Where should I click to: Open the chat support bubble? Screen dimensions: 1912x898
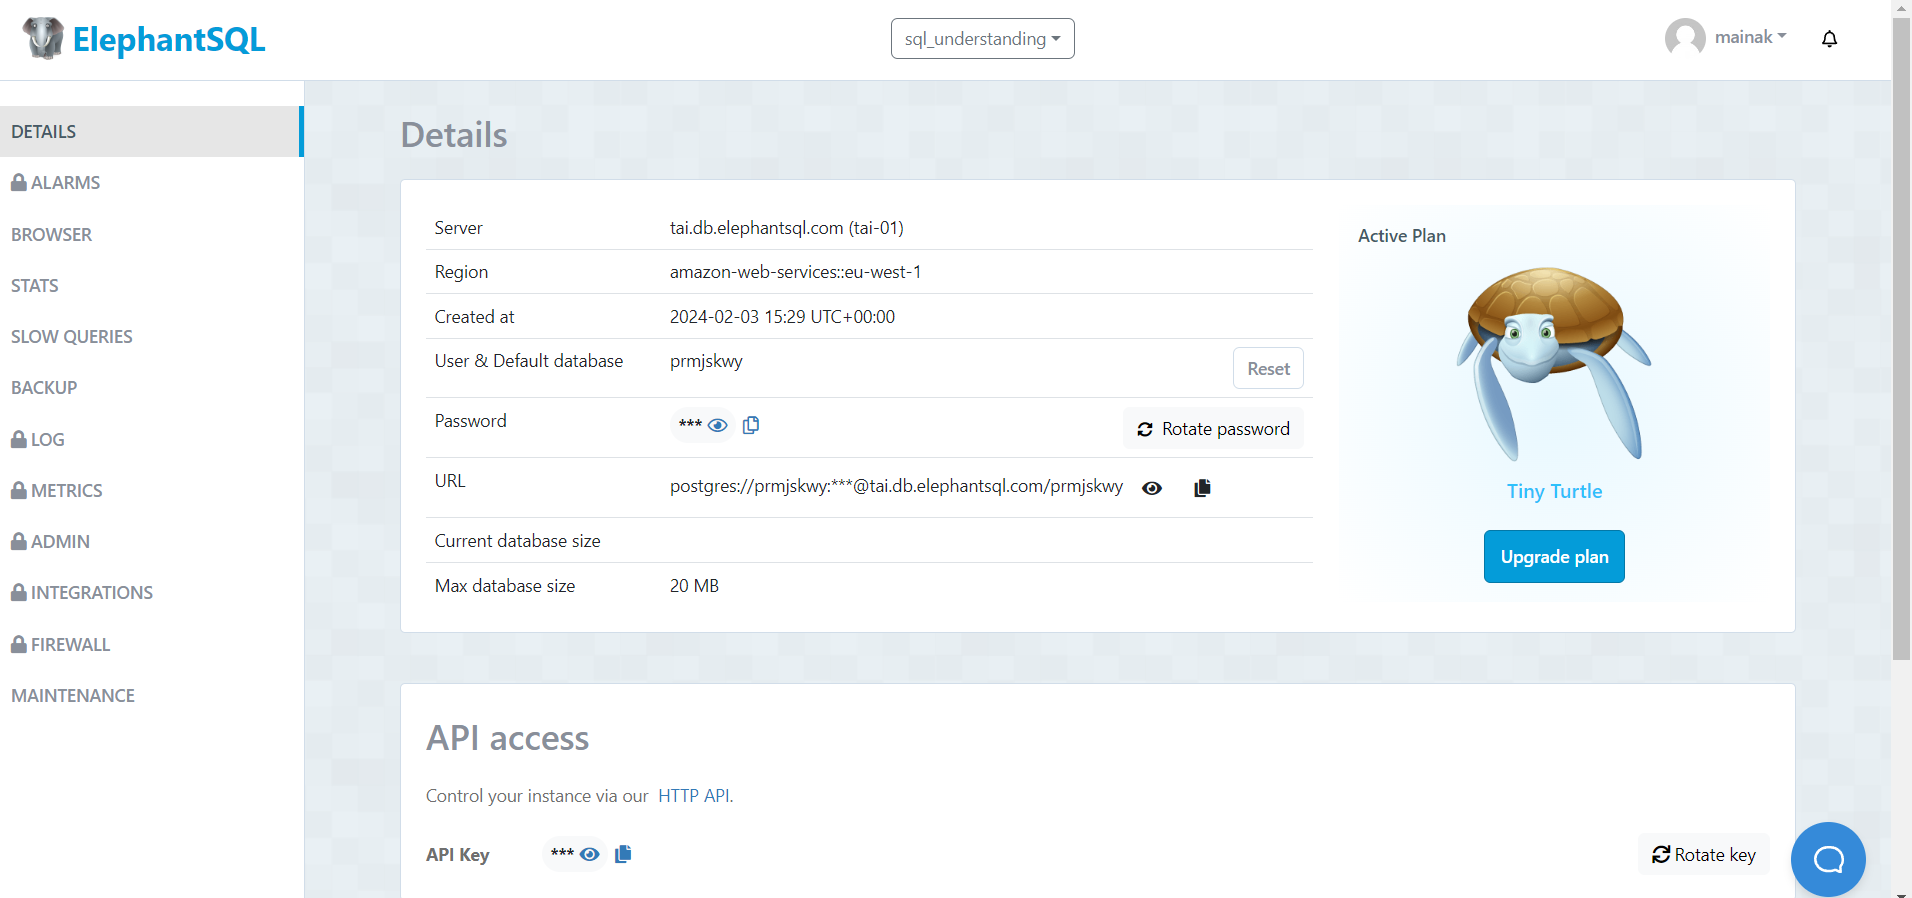tap(1828, 859)
